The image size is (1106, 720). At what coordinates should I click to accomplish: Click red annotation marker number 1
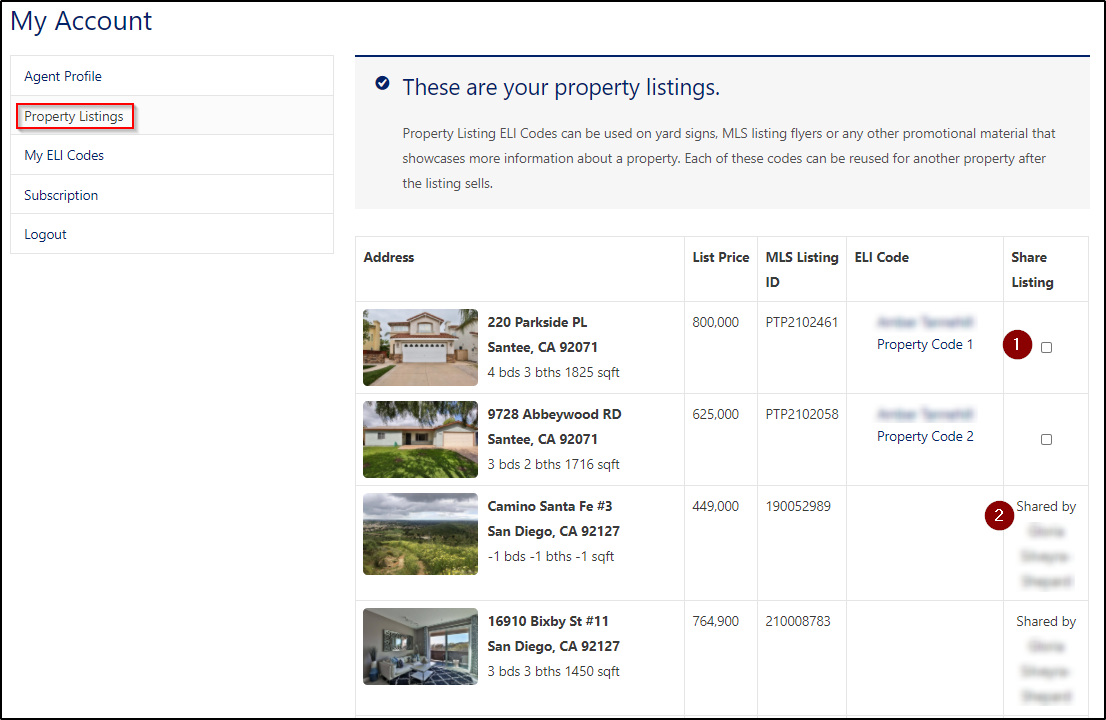pos(1017,346)
